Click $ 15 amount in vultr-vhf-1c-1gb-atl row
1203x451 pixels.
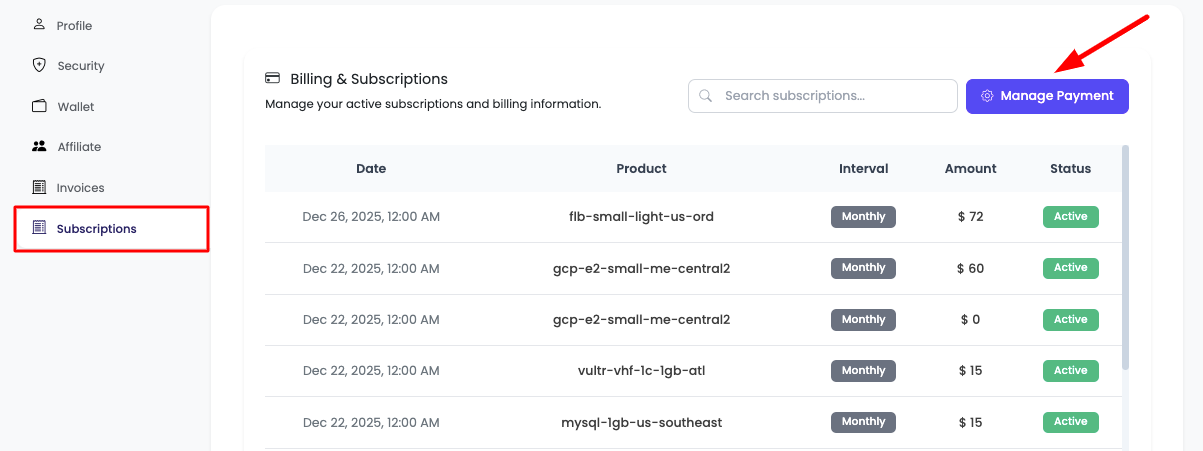[970, 371]
